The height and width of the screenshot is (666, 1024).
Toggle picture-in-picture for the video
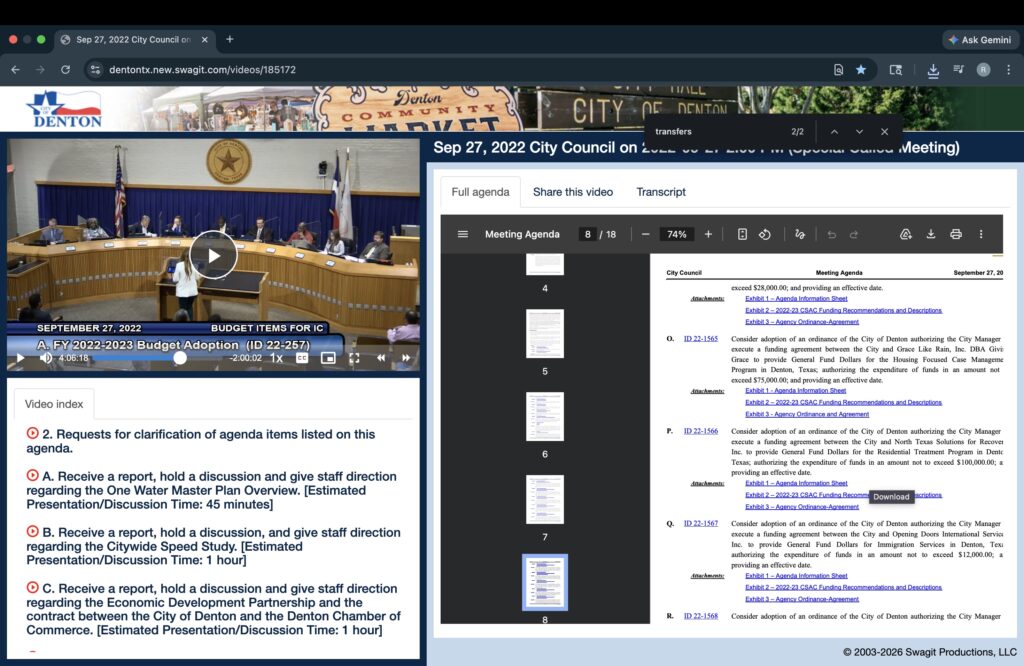[x=328, y=358]
